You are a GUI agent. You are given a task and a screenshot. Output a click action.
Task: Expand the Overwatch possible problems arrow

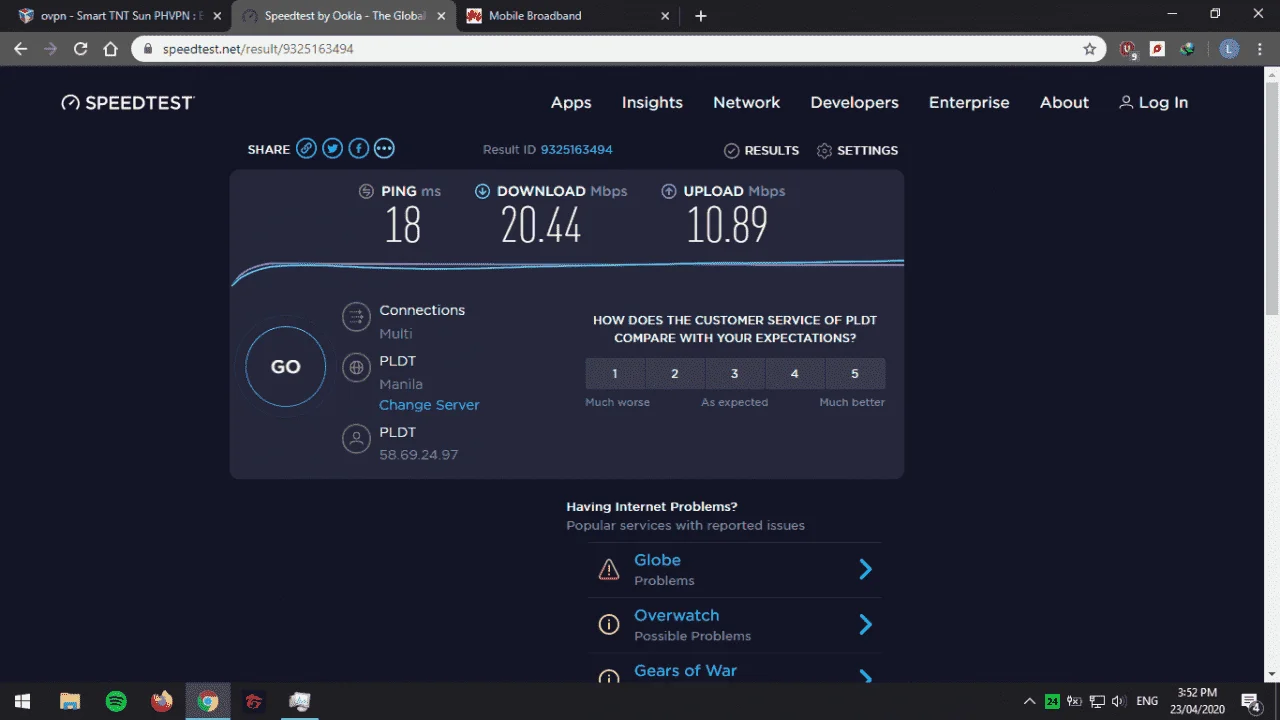tap(866, 625)
